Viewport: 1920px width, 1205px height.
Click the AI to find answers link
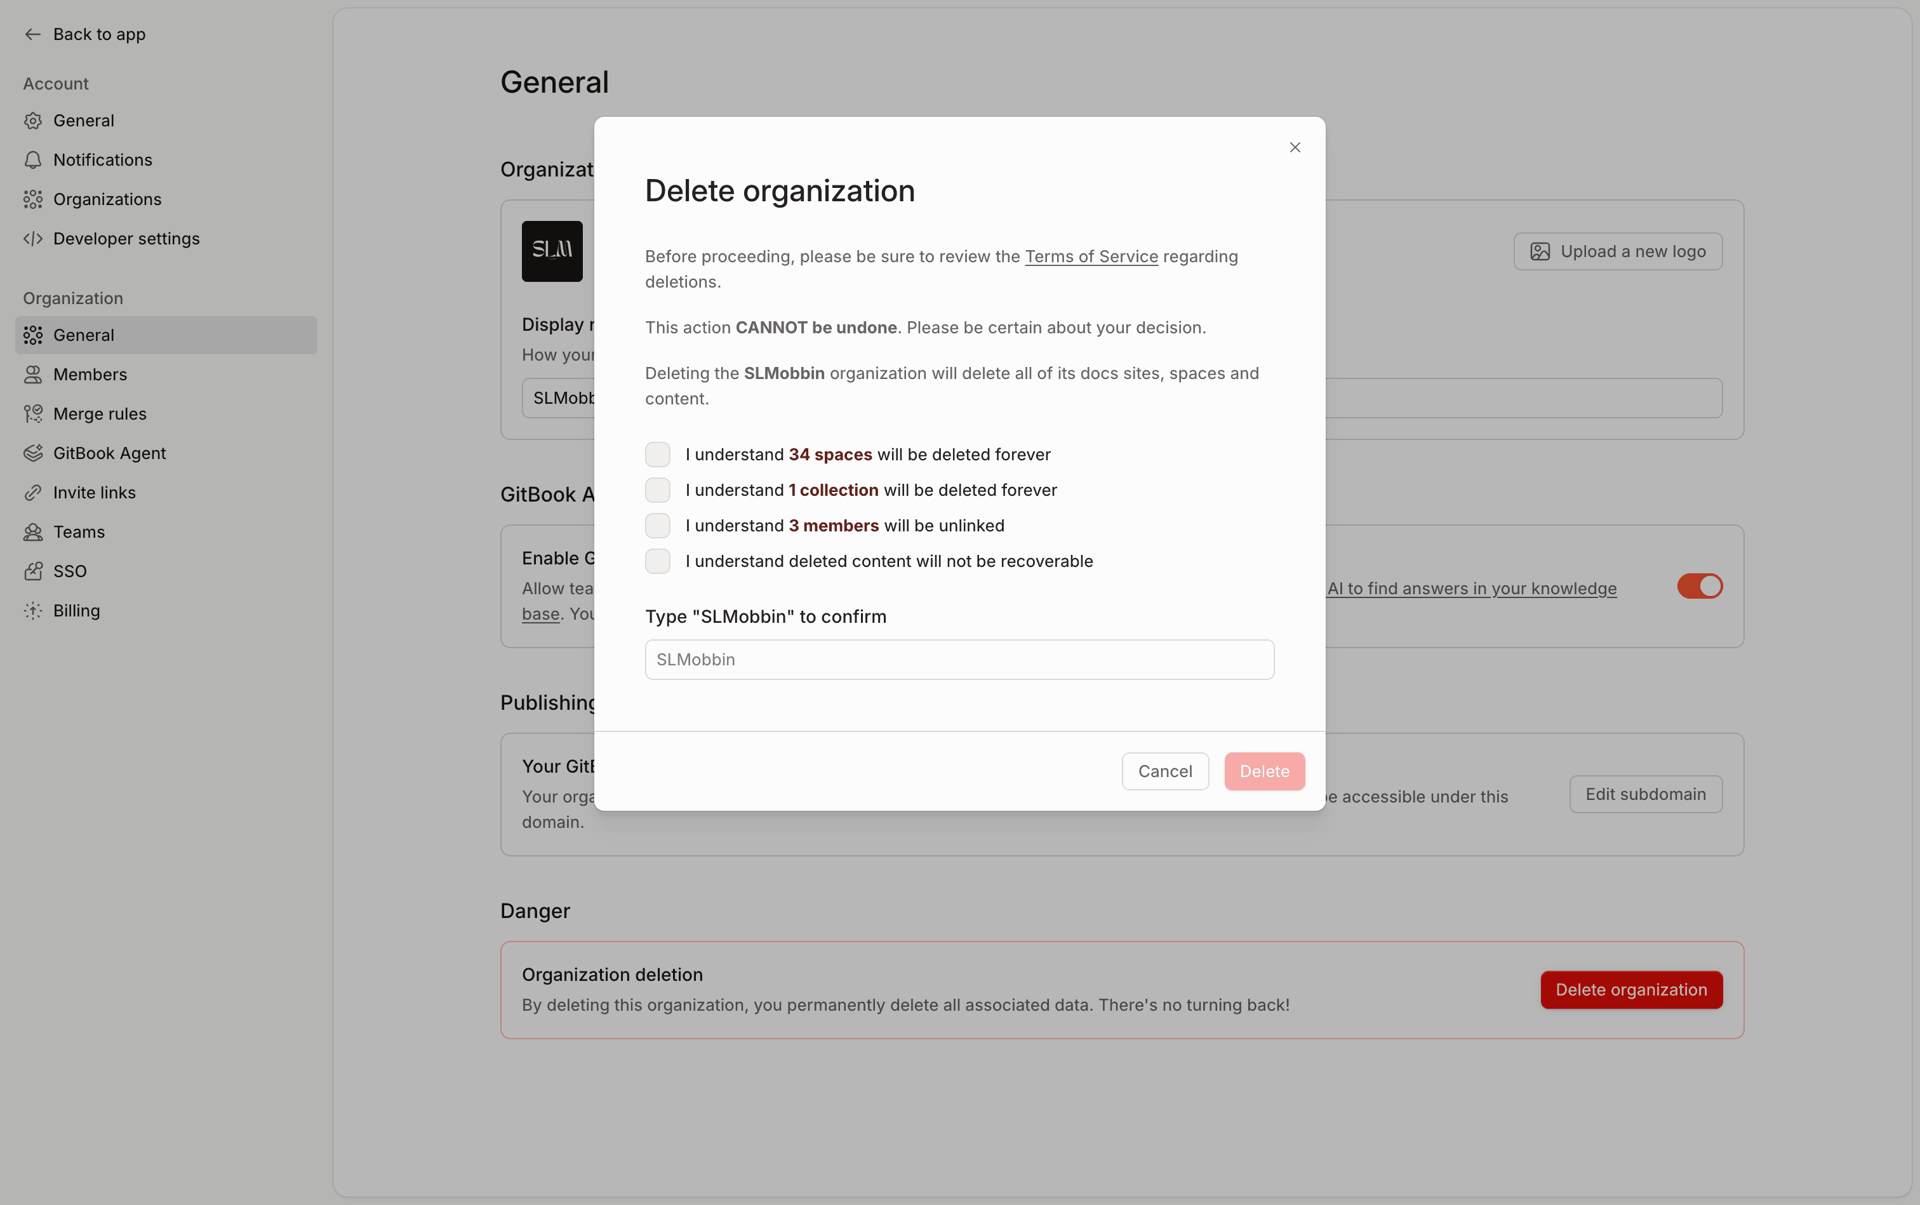coord(1472,588)
